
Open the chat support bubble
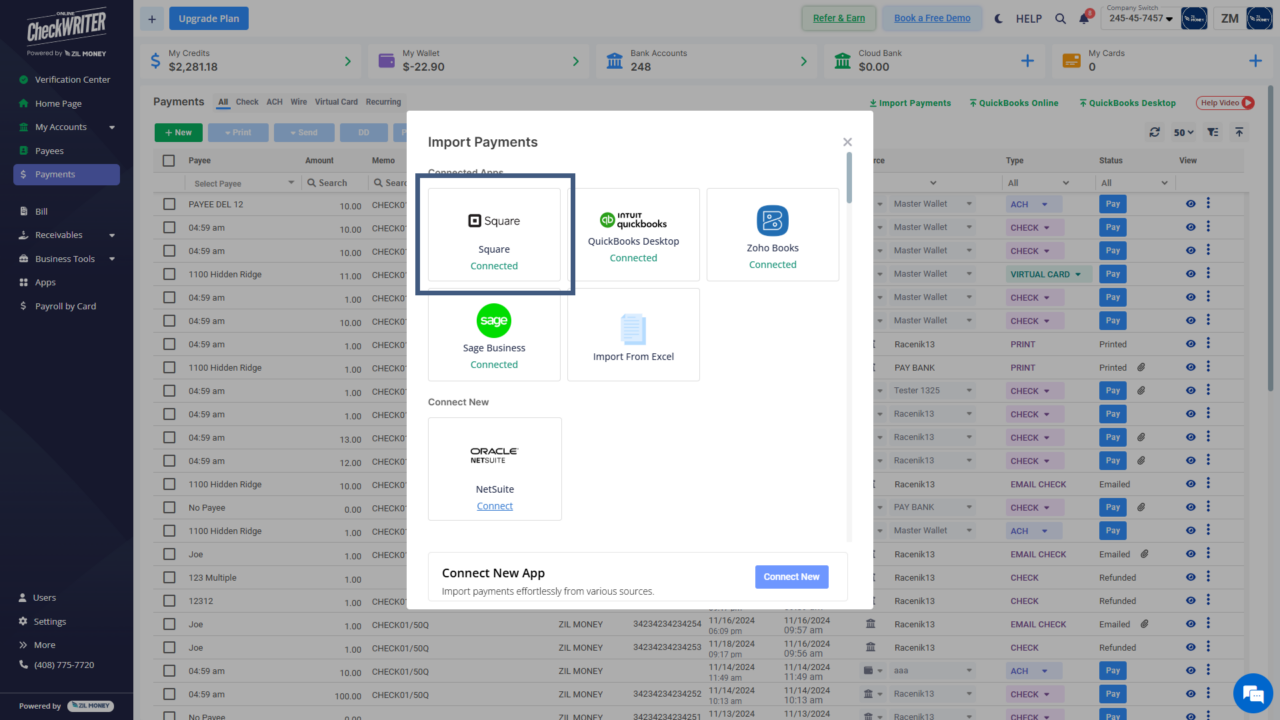(x=1253, y=693)
